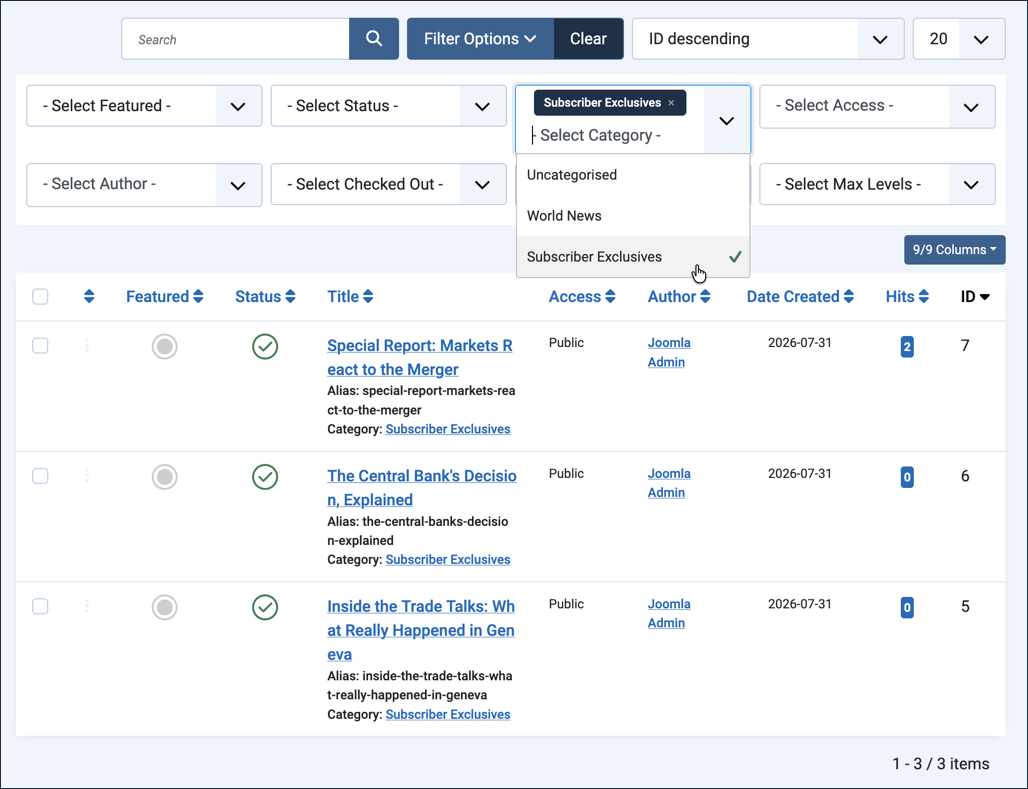
Task: Click the magnifier search button
Action: pos(374,39)
